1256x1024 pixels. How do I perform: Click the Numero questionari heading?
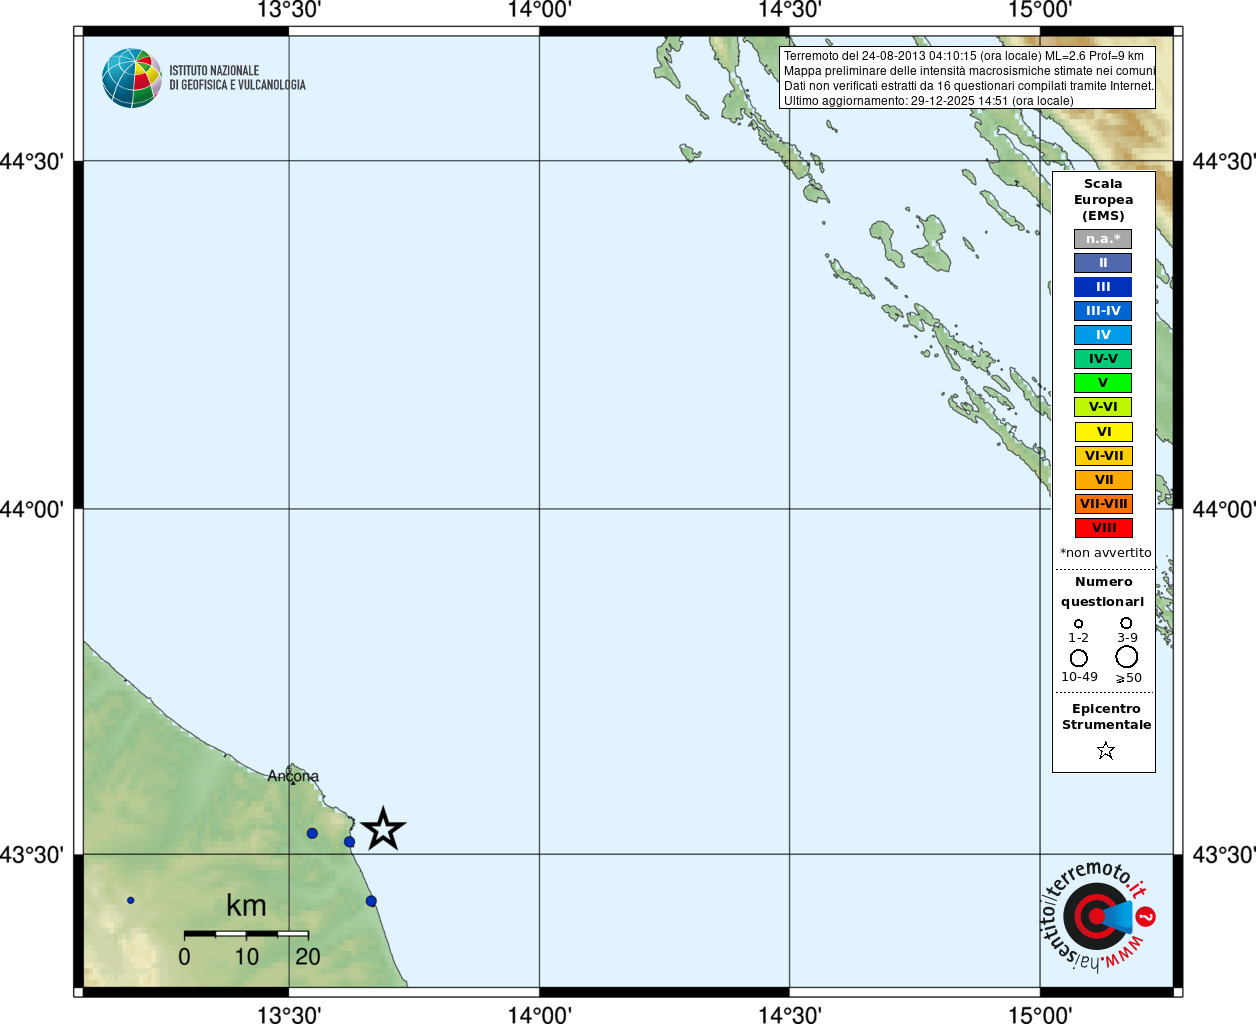coord(1103,591)
